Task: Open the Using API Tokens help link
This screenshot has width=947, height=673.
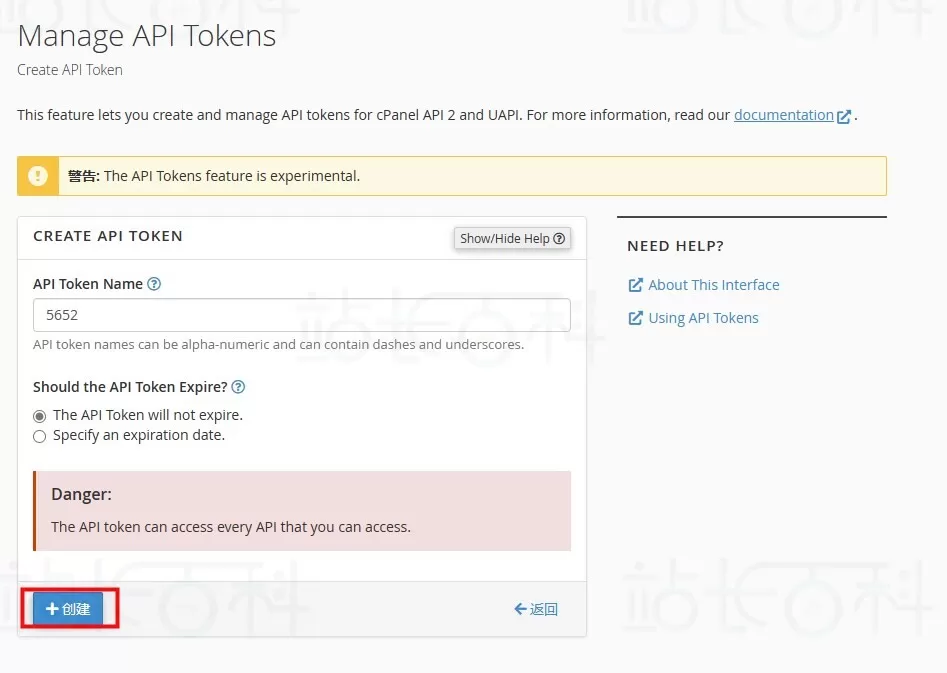Action: point(703,318)
